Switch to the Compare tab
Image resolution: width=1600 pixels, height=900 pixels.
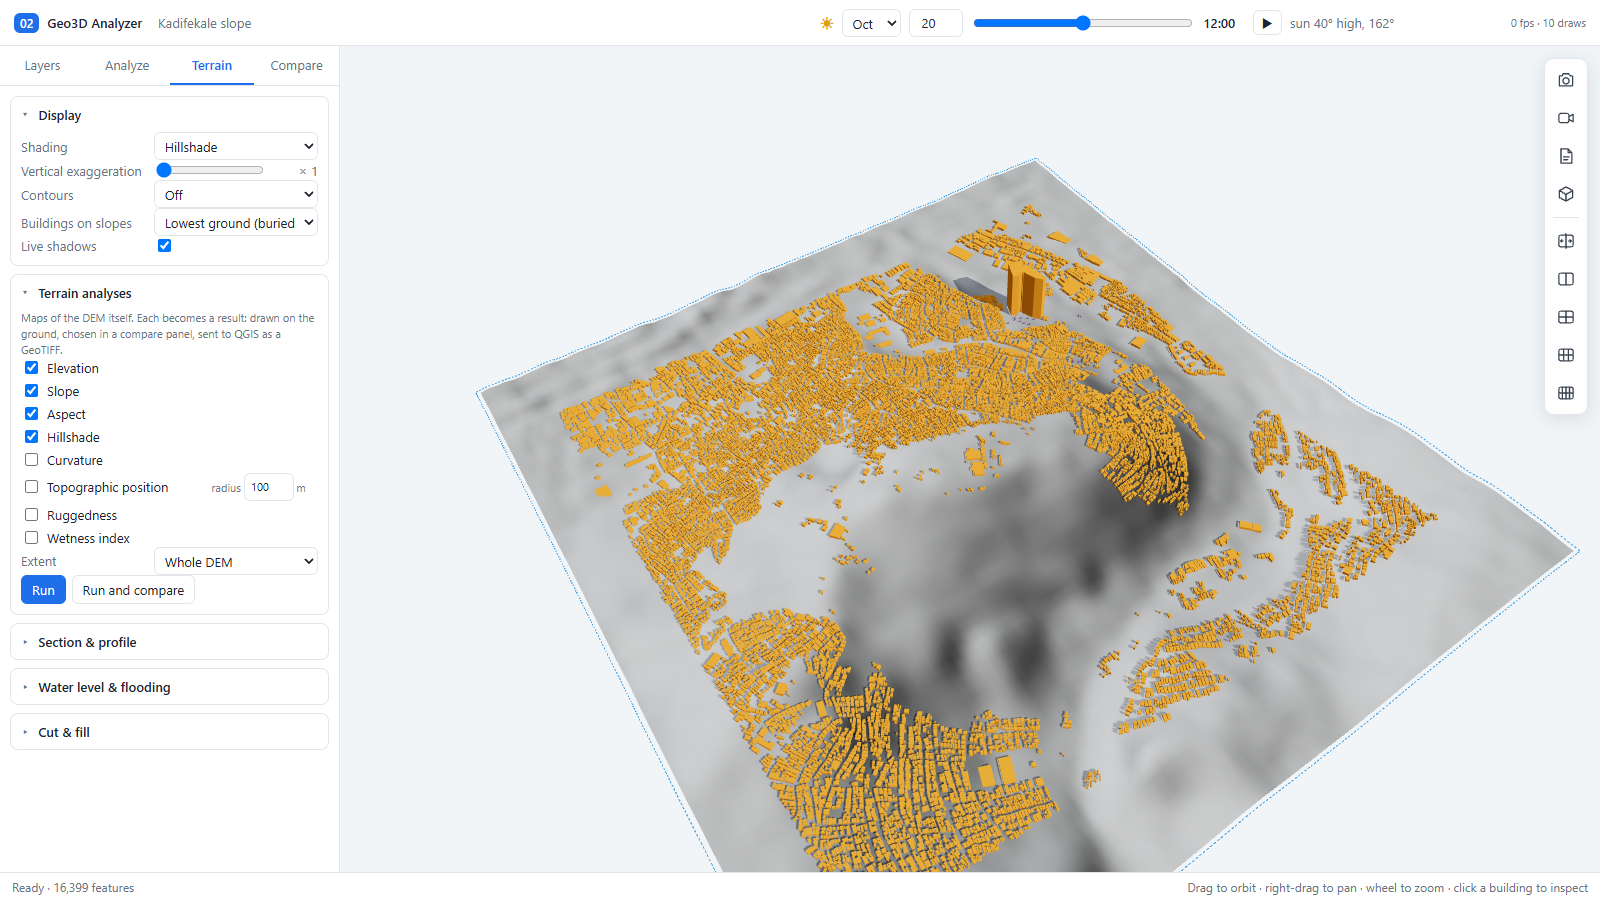pos(296,65)
